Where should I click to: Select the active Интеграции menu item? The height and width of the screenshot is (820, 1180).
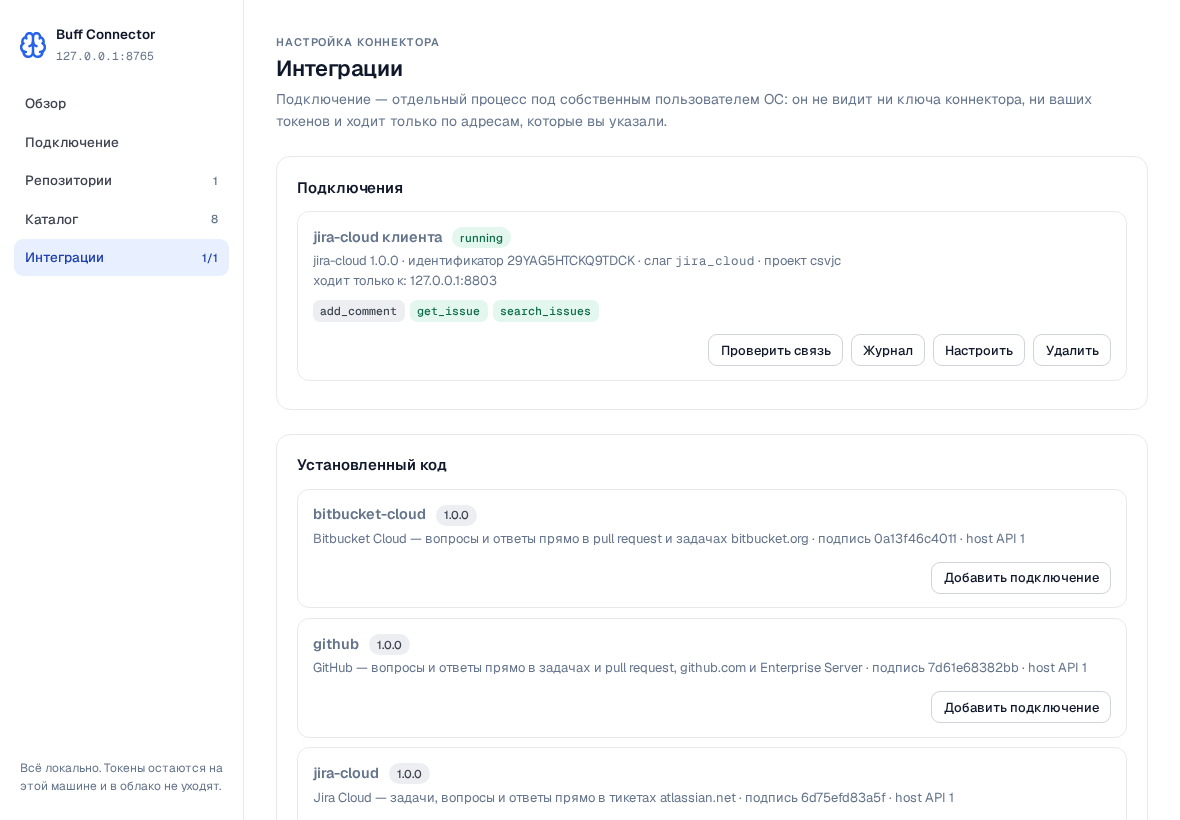(x=121, y=257)
